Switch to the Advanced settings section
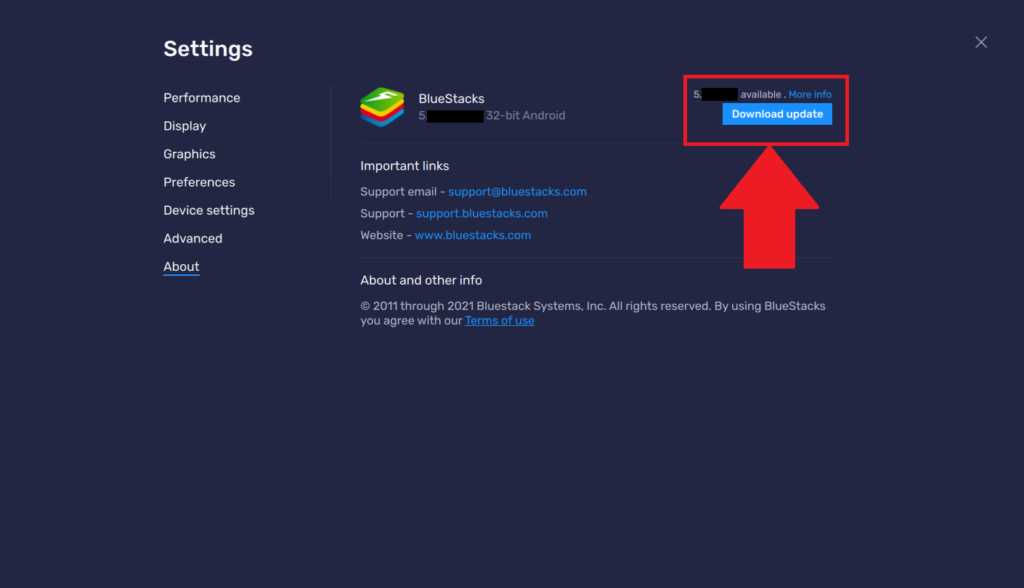 click(x=193, y=238)
